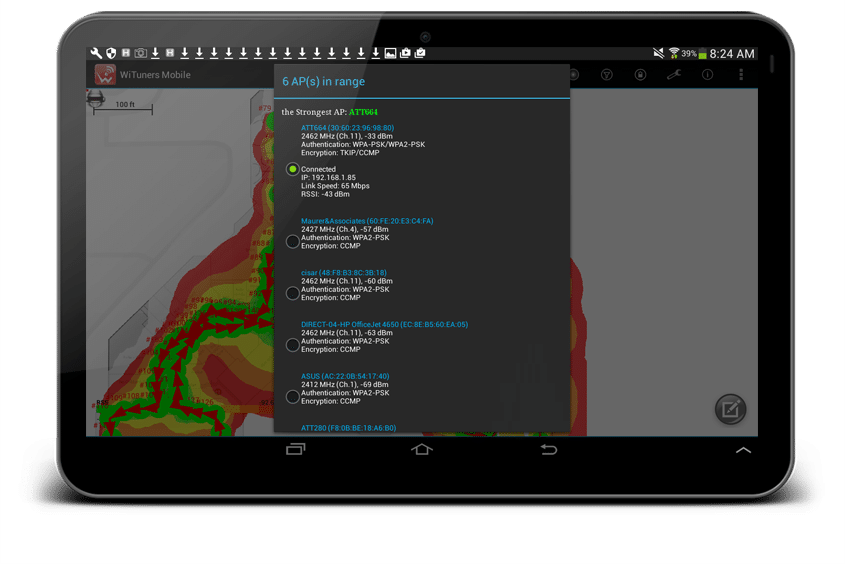Tap the cisar (48:F8:B3:8C:3B:18) title
The width and height of the screenshot is (845, 564).
344,273
